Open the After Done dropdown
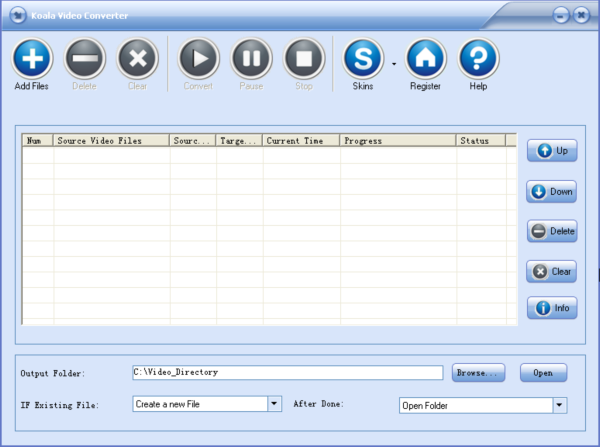 click(560, 405)
